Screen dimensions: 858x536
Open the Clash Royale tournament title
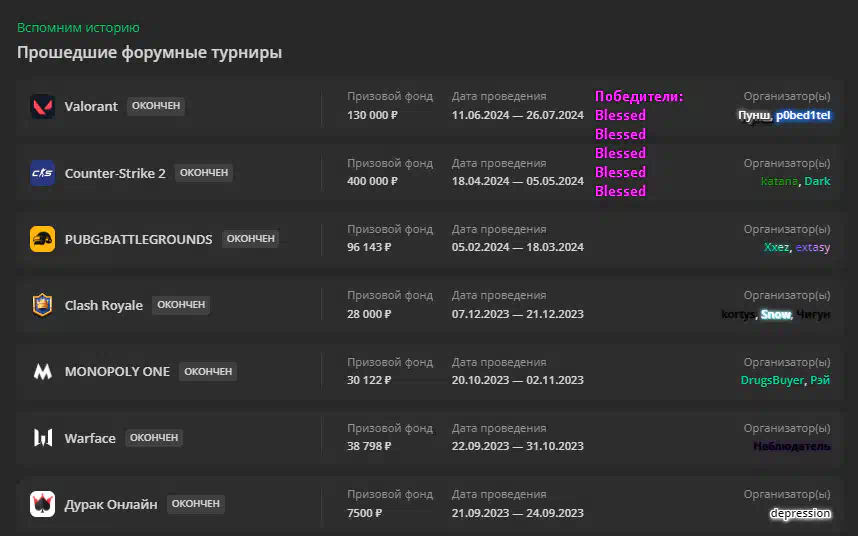pos(103,305)
